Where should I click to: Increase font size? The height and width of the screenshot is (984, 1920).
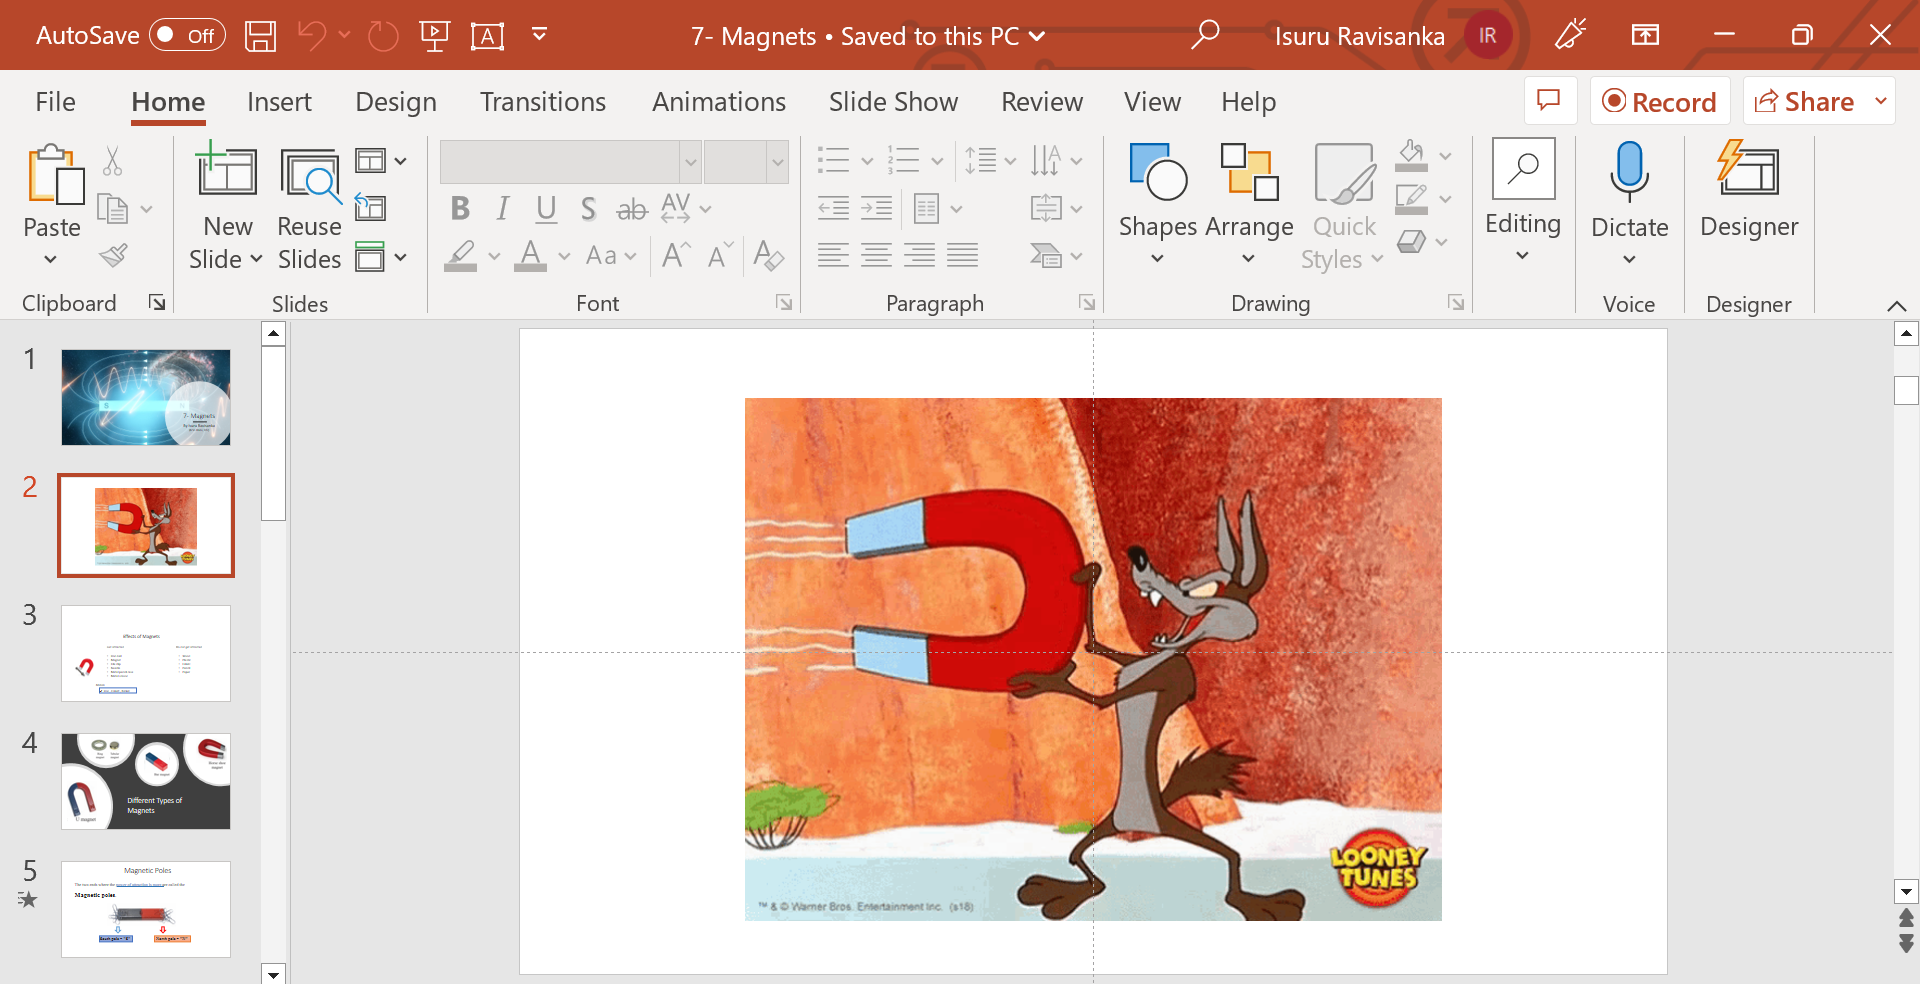[x=676, y=256]
